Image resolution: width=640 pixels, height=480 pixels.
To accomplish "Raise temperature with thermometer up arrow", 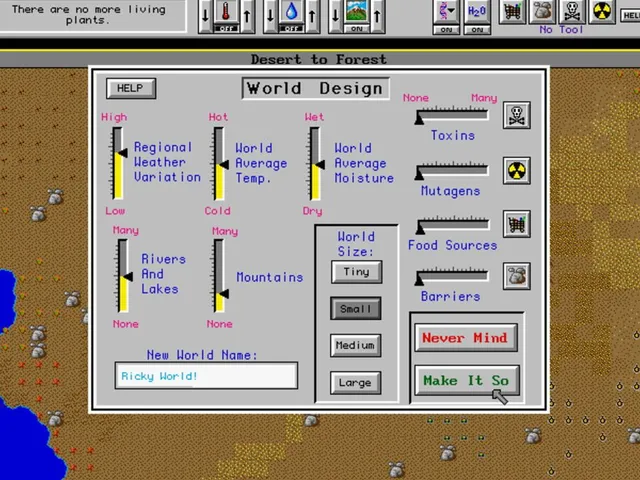I will 247,16.
